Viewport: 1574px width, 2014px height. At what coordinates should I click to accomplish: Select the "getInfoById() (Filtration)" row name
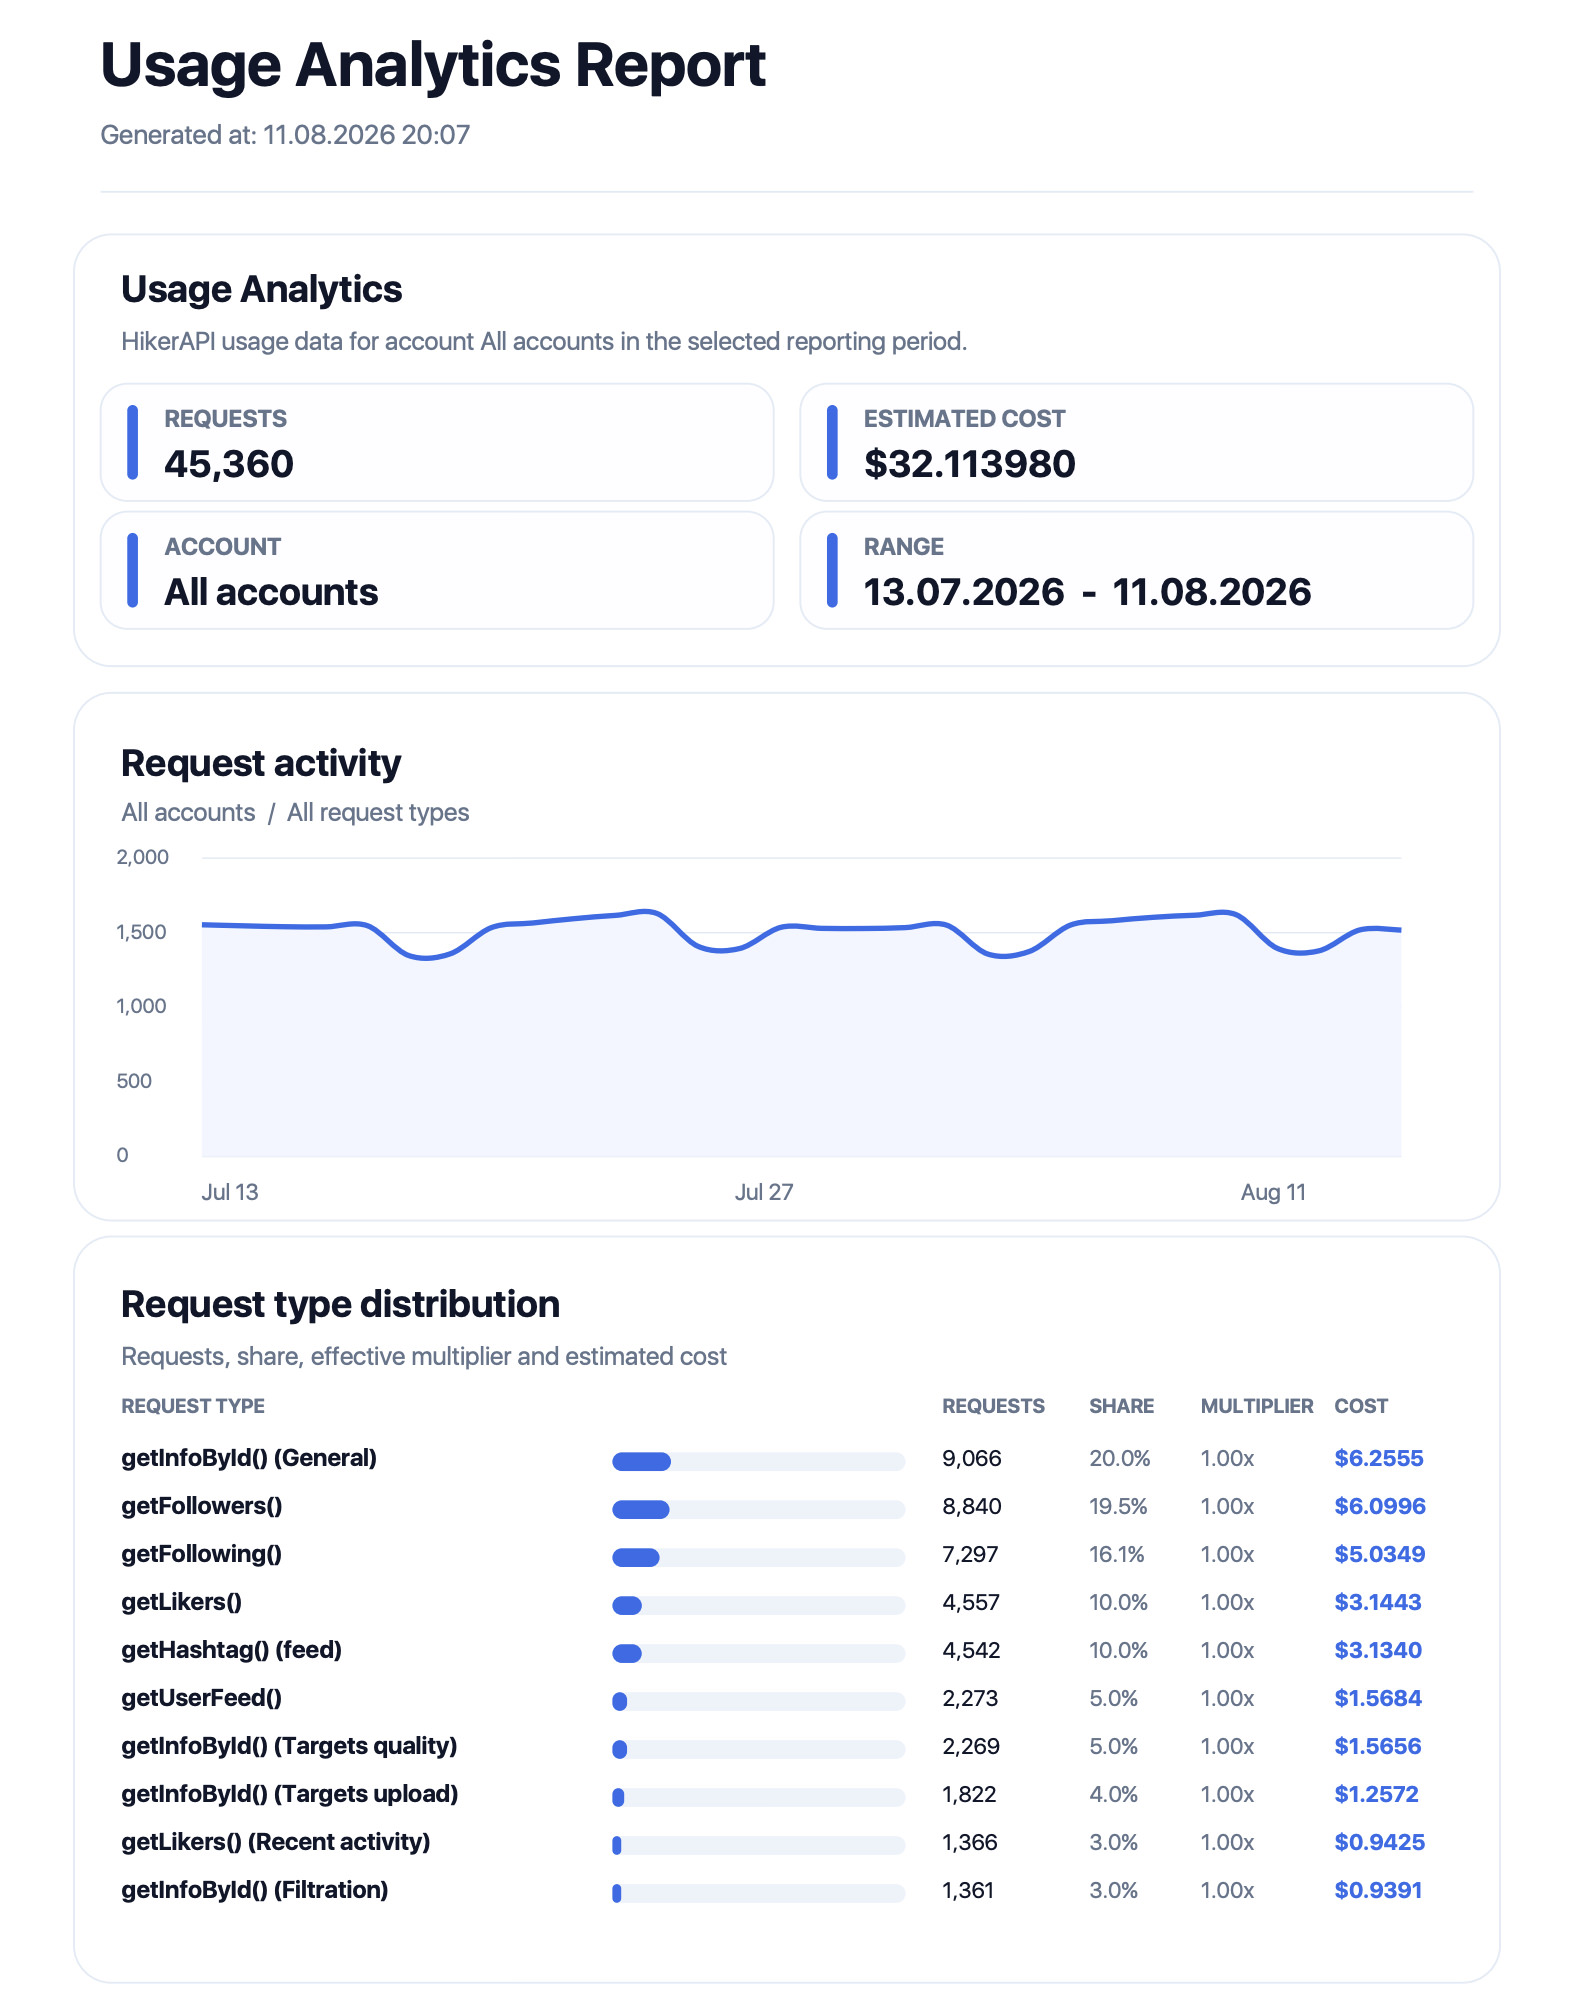255,1890
